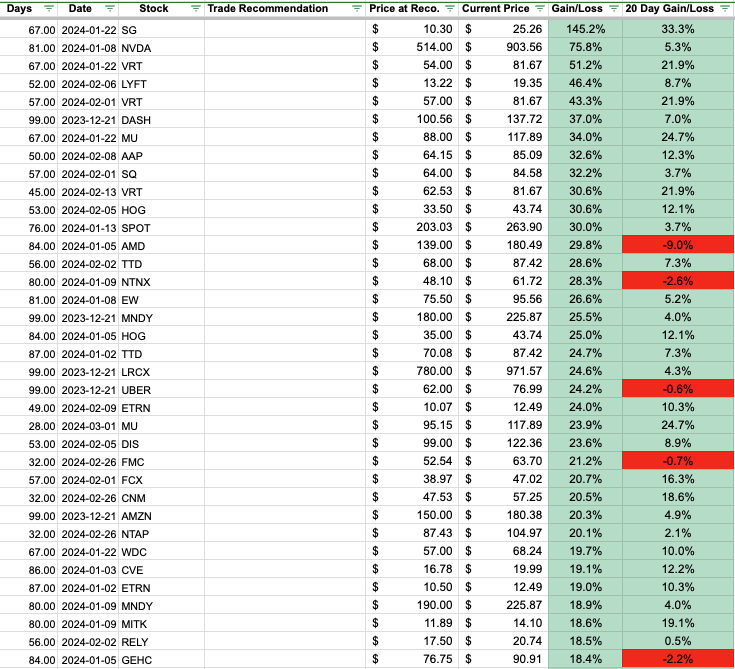
Task: Select the 28.00 days cell
Action: click(29, 426)
